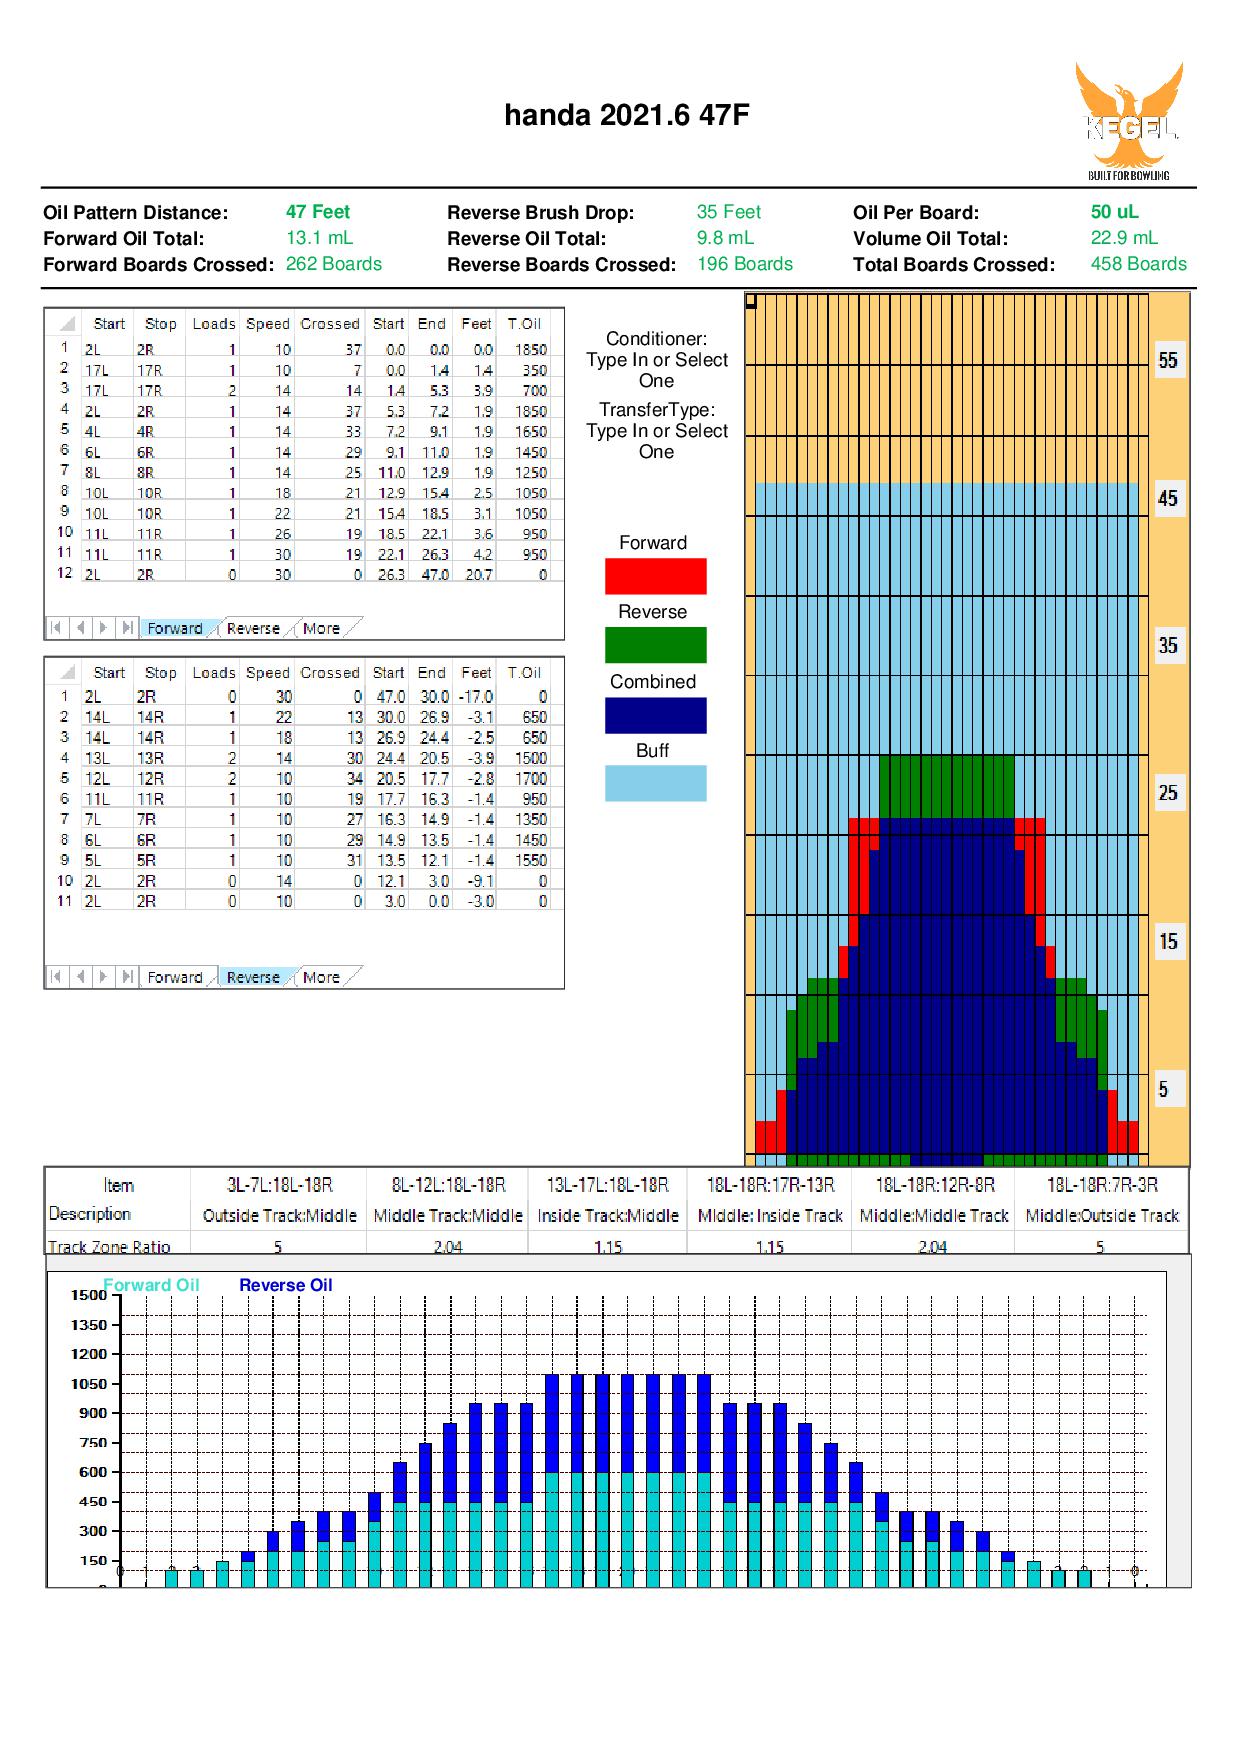The width and height of the screenshot is (1240, 1754).
Task: Click select-all corner triangle of Reverse loads table
Action: coord(66,673)
